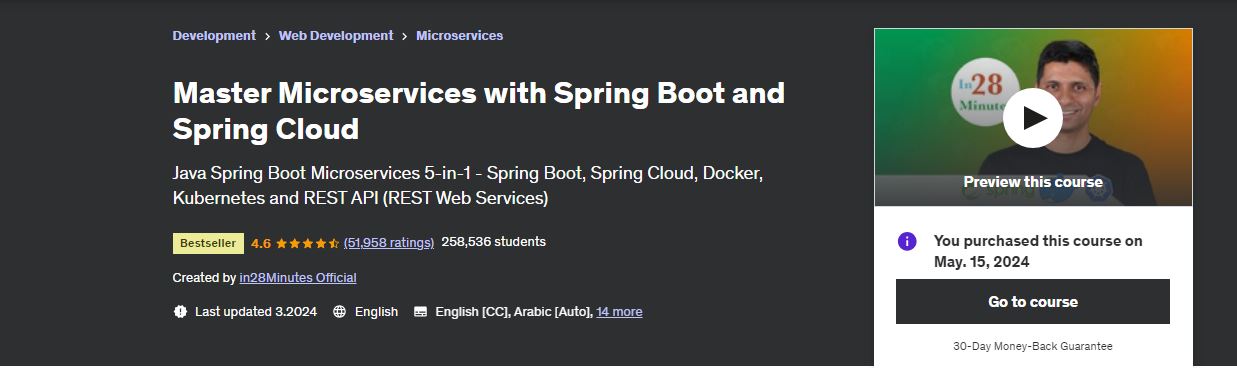Open the Microservices breadcrumb
This screenshot has width=1237, height=368.
coord(459,35)
